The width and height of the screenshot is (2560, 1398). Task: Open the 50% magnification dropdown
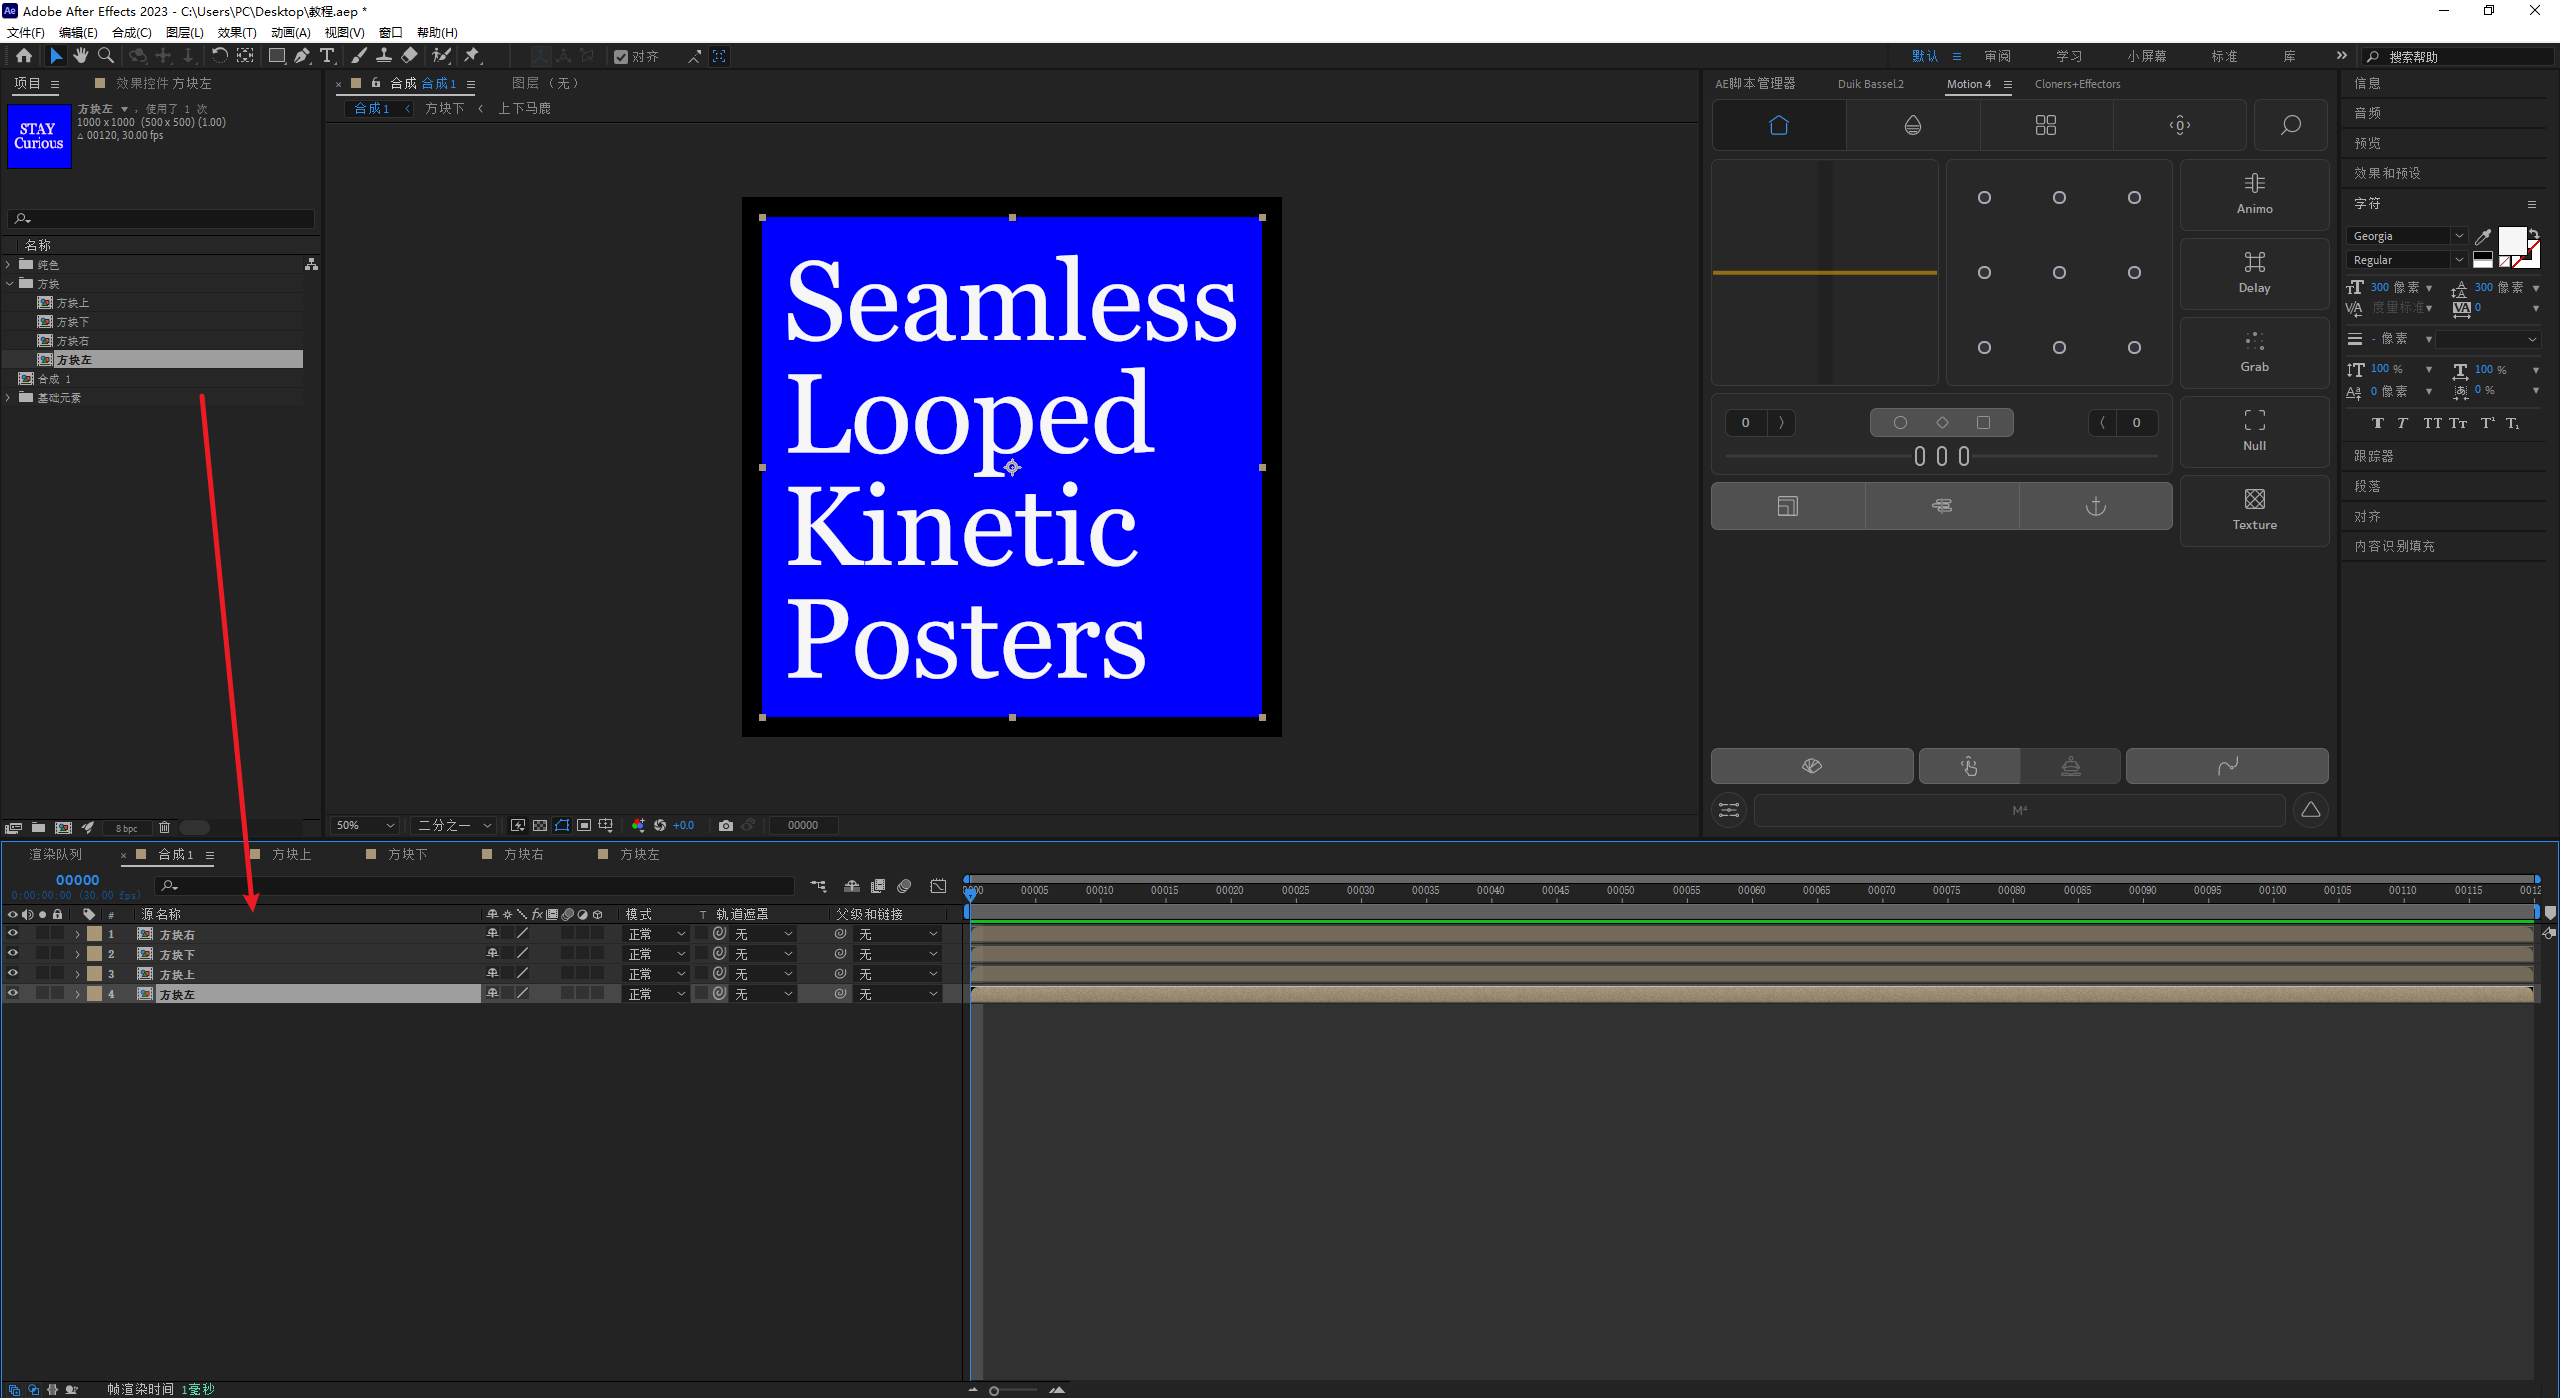(x=366, y=825)
